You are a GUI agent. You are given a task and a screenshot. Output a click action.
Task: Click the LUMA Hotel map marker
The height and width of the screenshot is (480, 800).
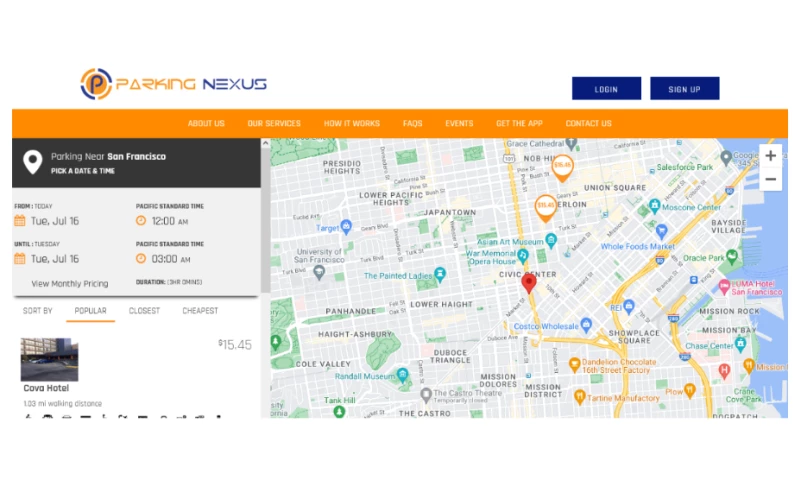pos(724,287)
